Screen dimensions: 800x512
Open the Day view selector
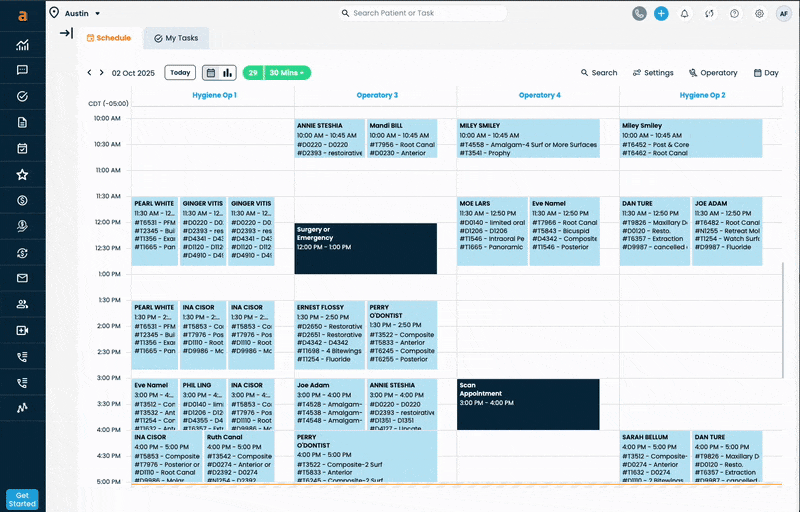[766, 73]
